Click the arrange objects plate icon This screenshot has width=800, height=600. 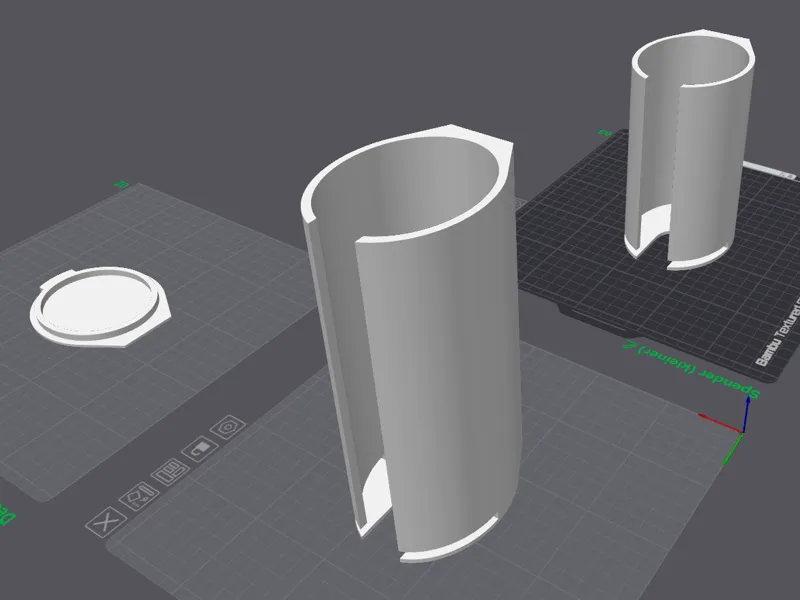[x=170, y=472]
